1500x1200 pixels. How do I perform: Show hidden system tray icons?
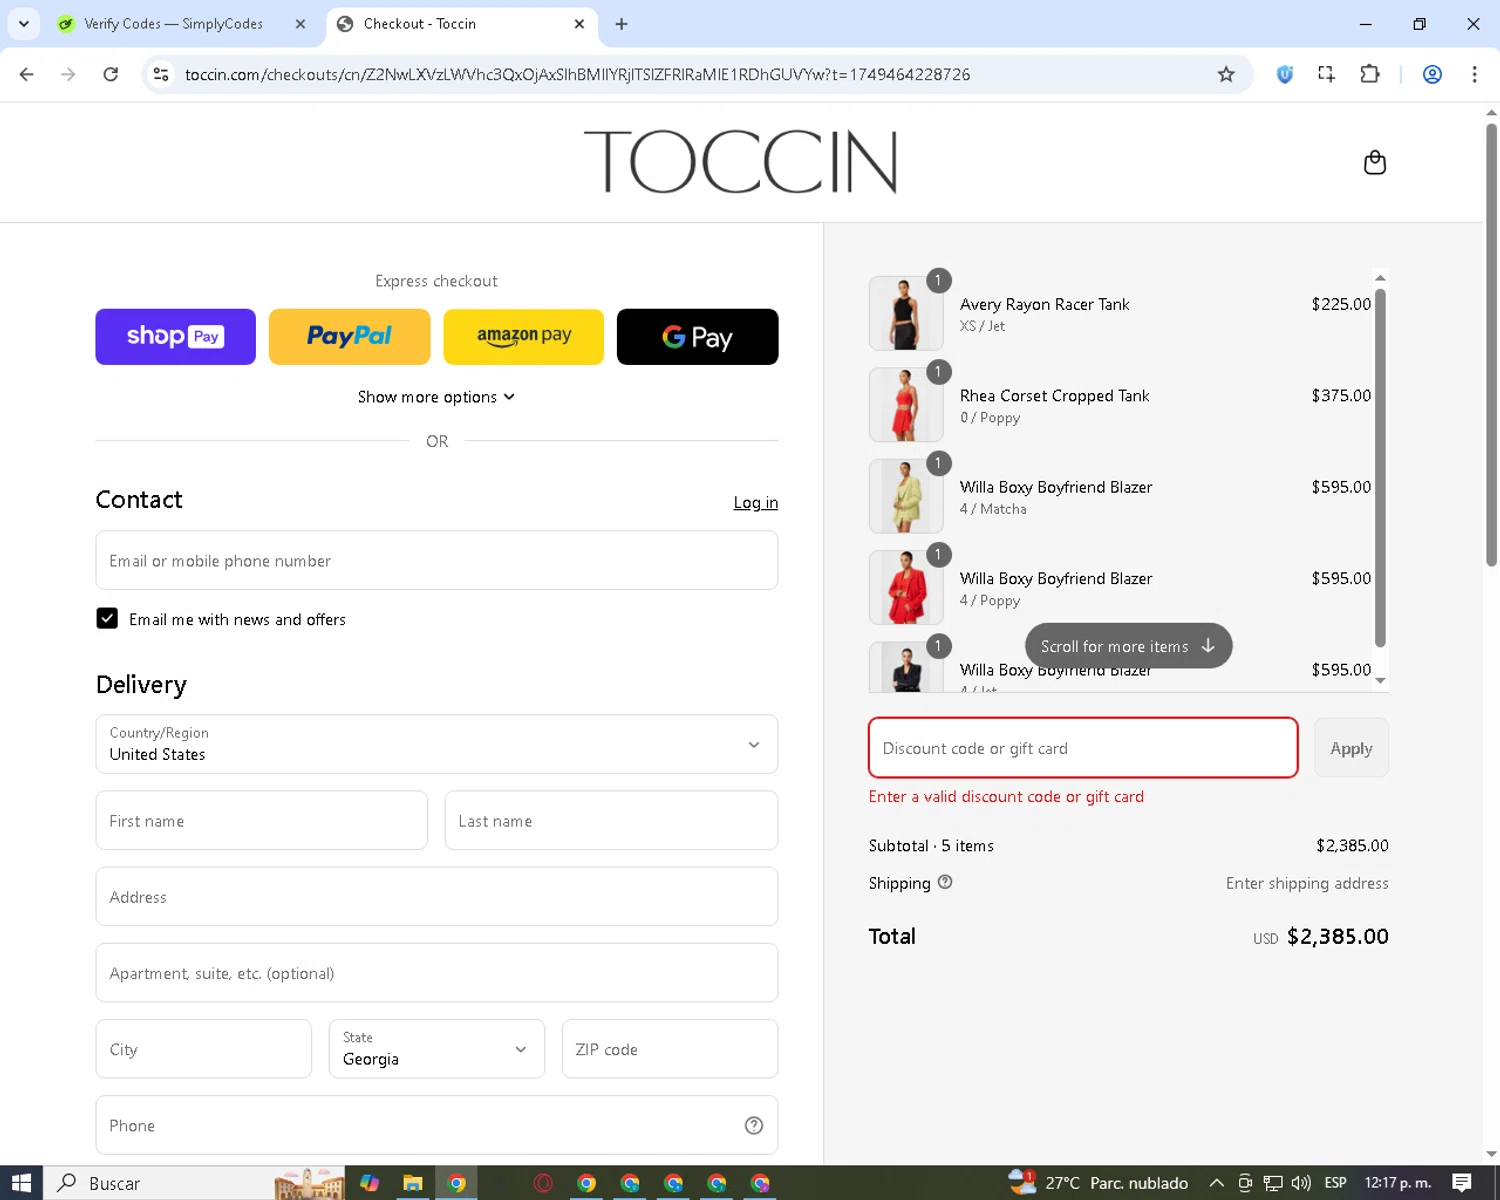(1216, 1183)
